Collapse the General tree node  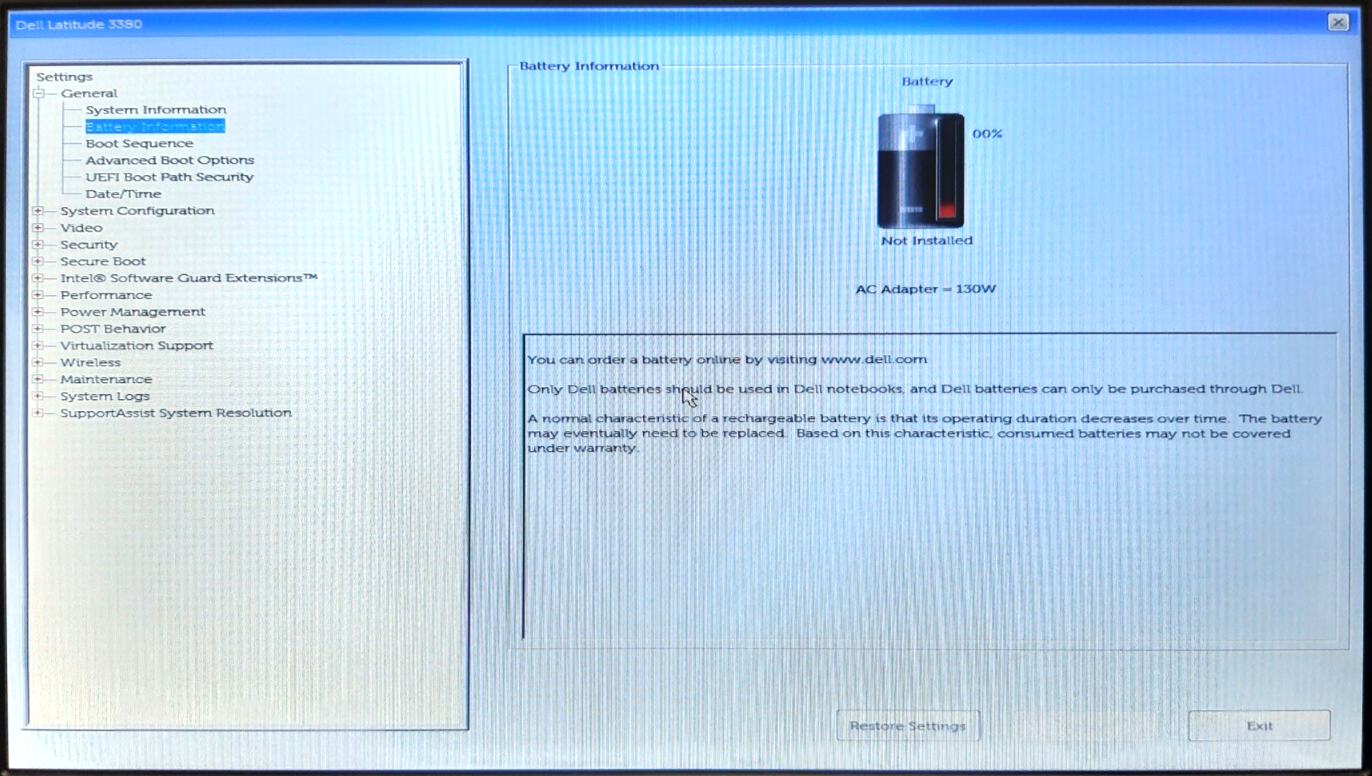click(38, 93)
